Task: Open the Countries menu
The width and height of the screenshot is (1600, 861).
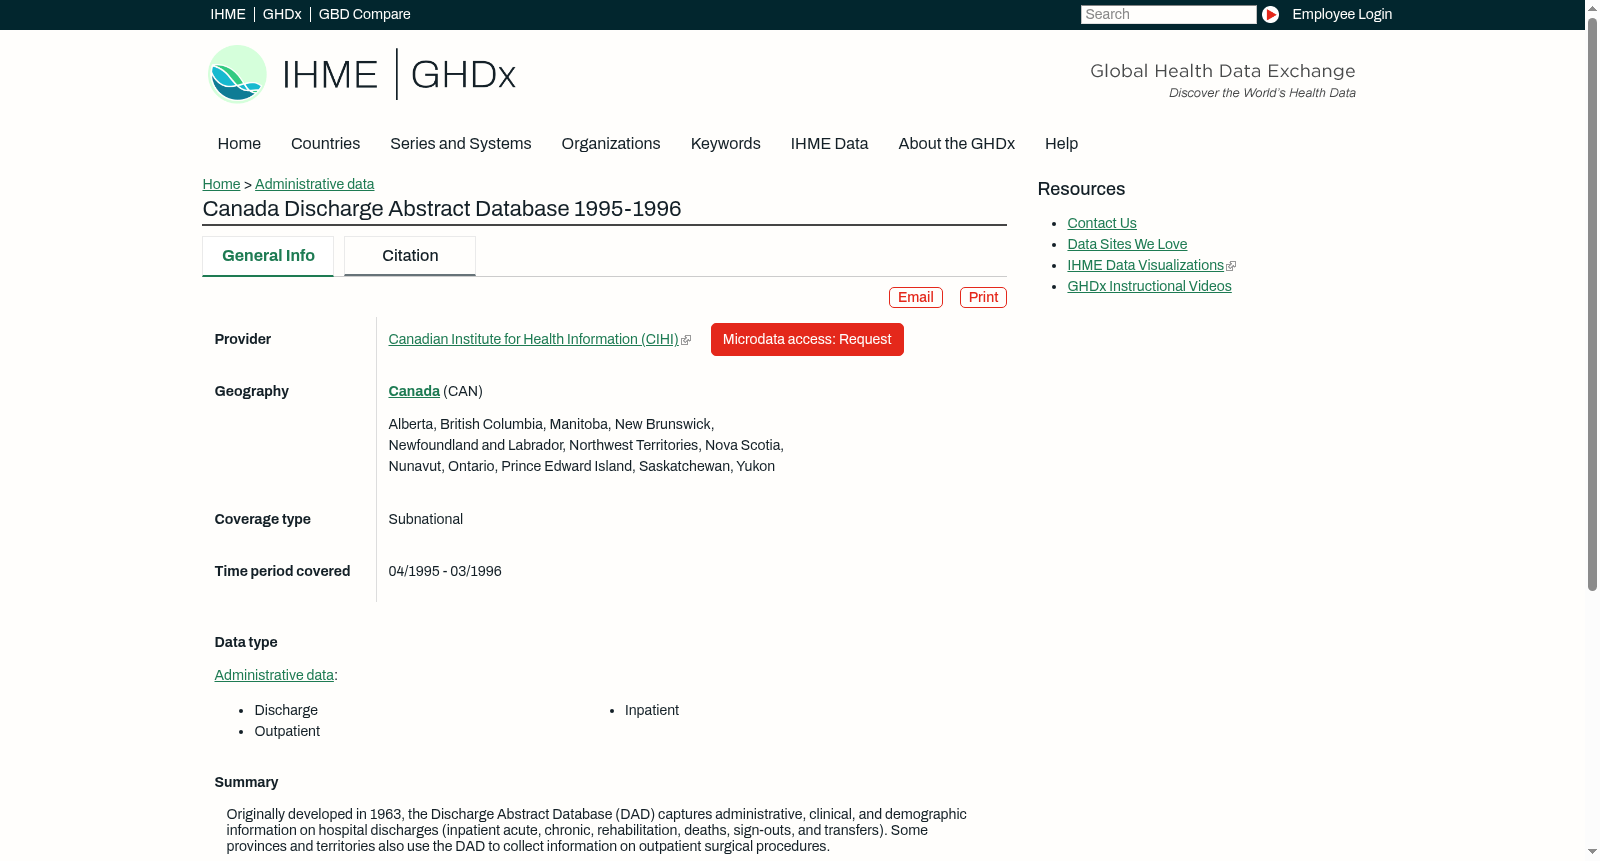Action: [x=326, y=144]
